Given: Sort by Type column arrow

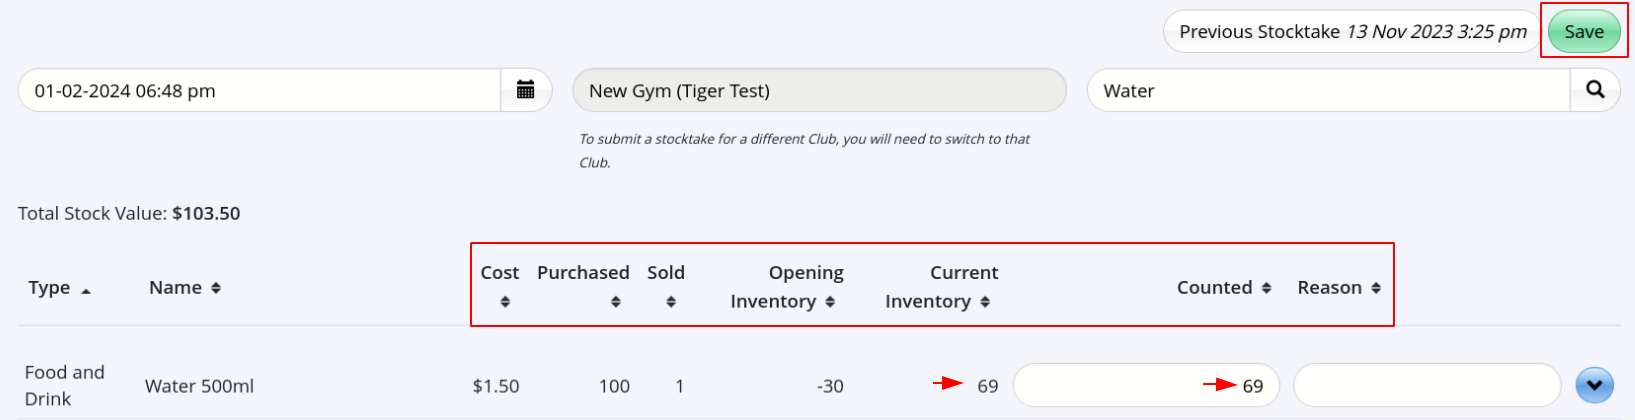Looking at the screenshot, I should click(x=86, y=290).
